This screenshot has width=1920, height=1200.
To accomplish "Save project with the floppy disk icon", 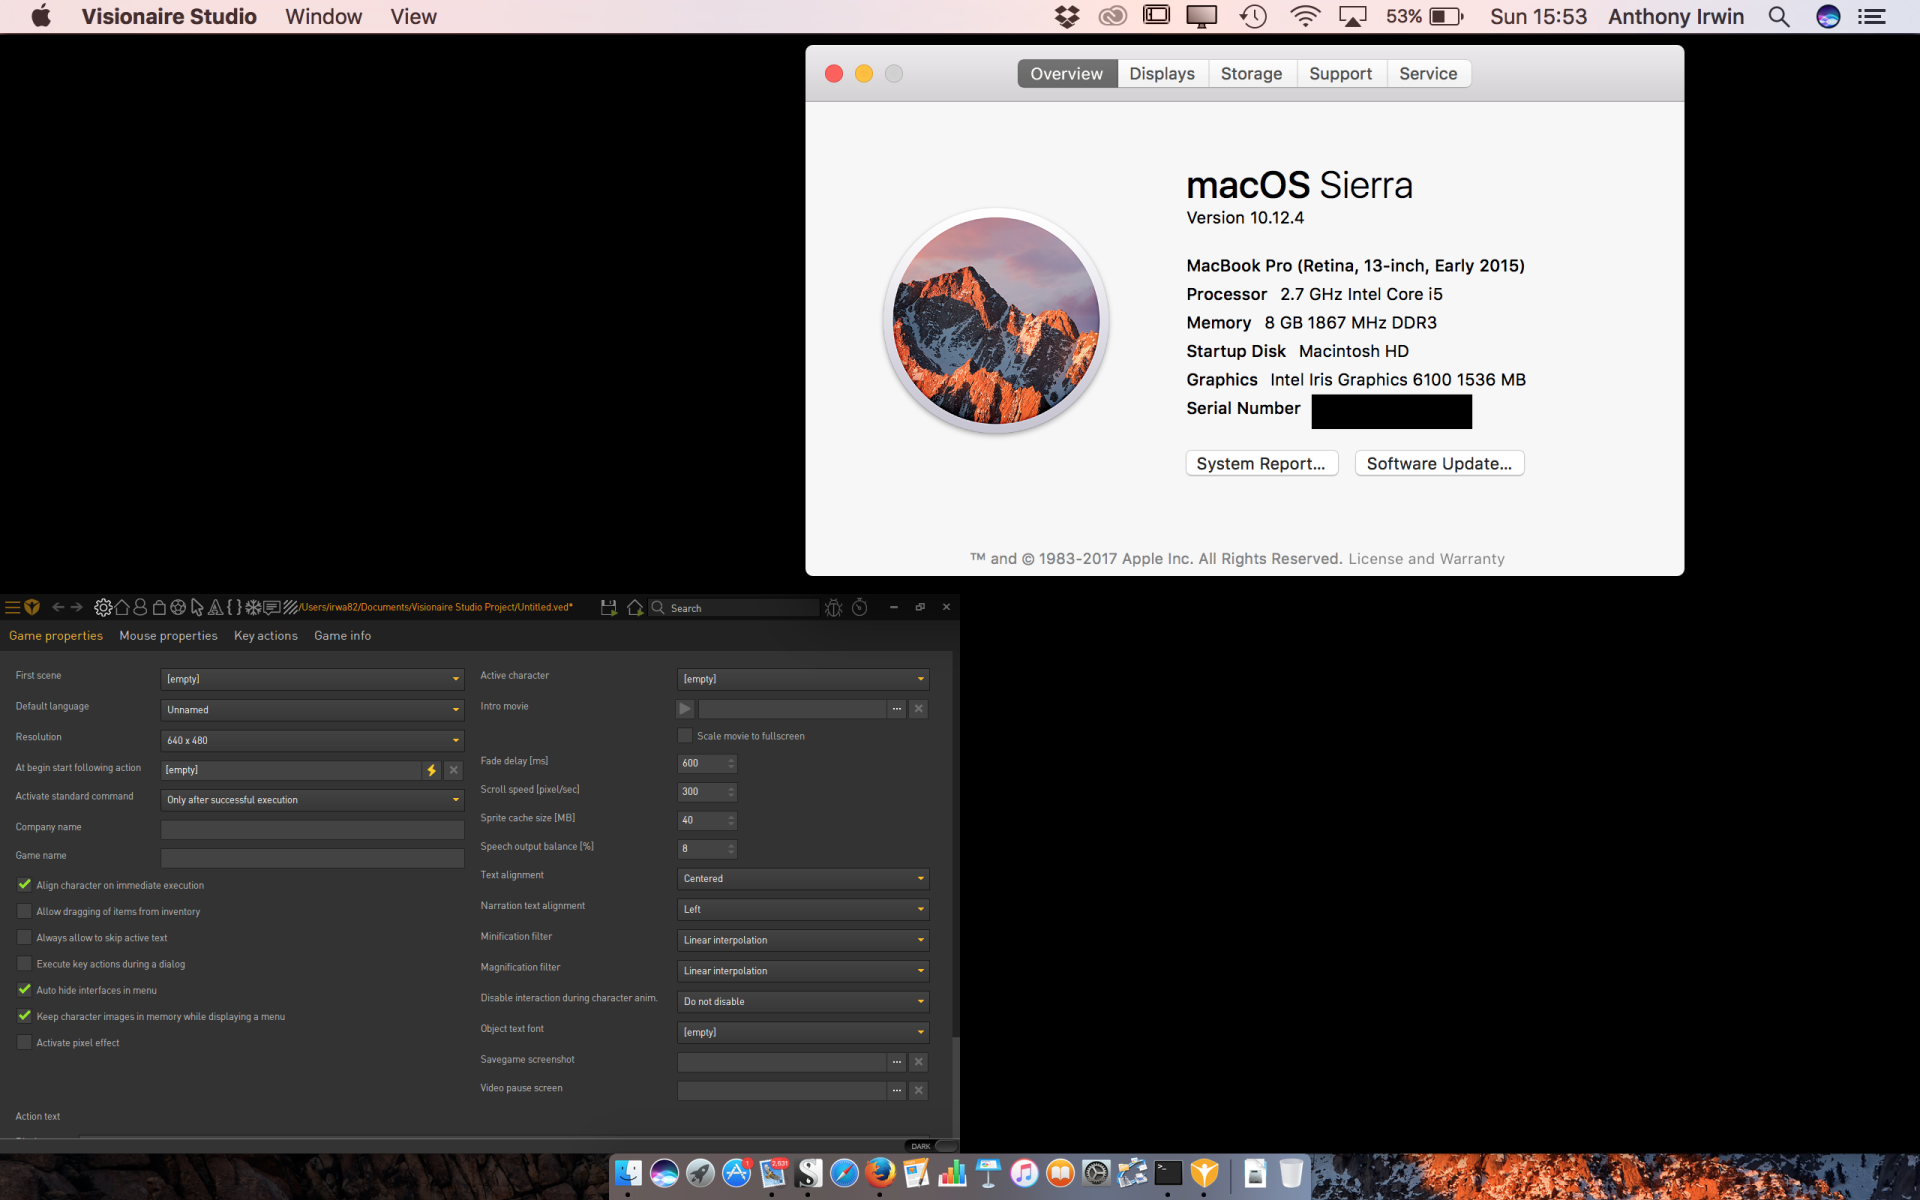I will coord(608,607).
